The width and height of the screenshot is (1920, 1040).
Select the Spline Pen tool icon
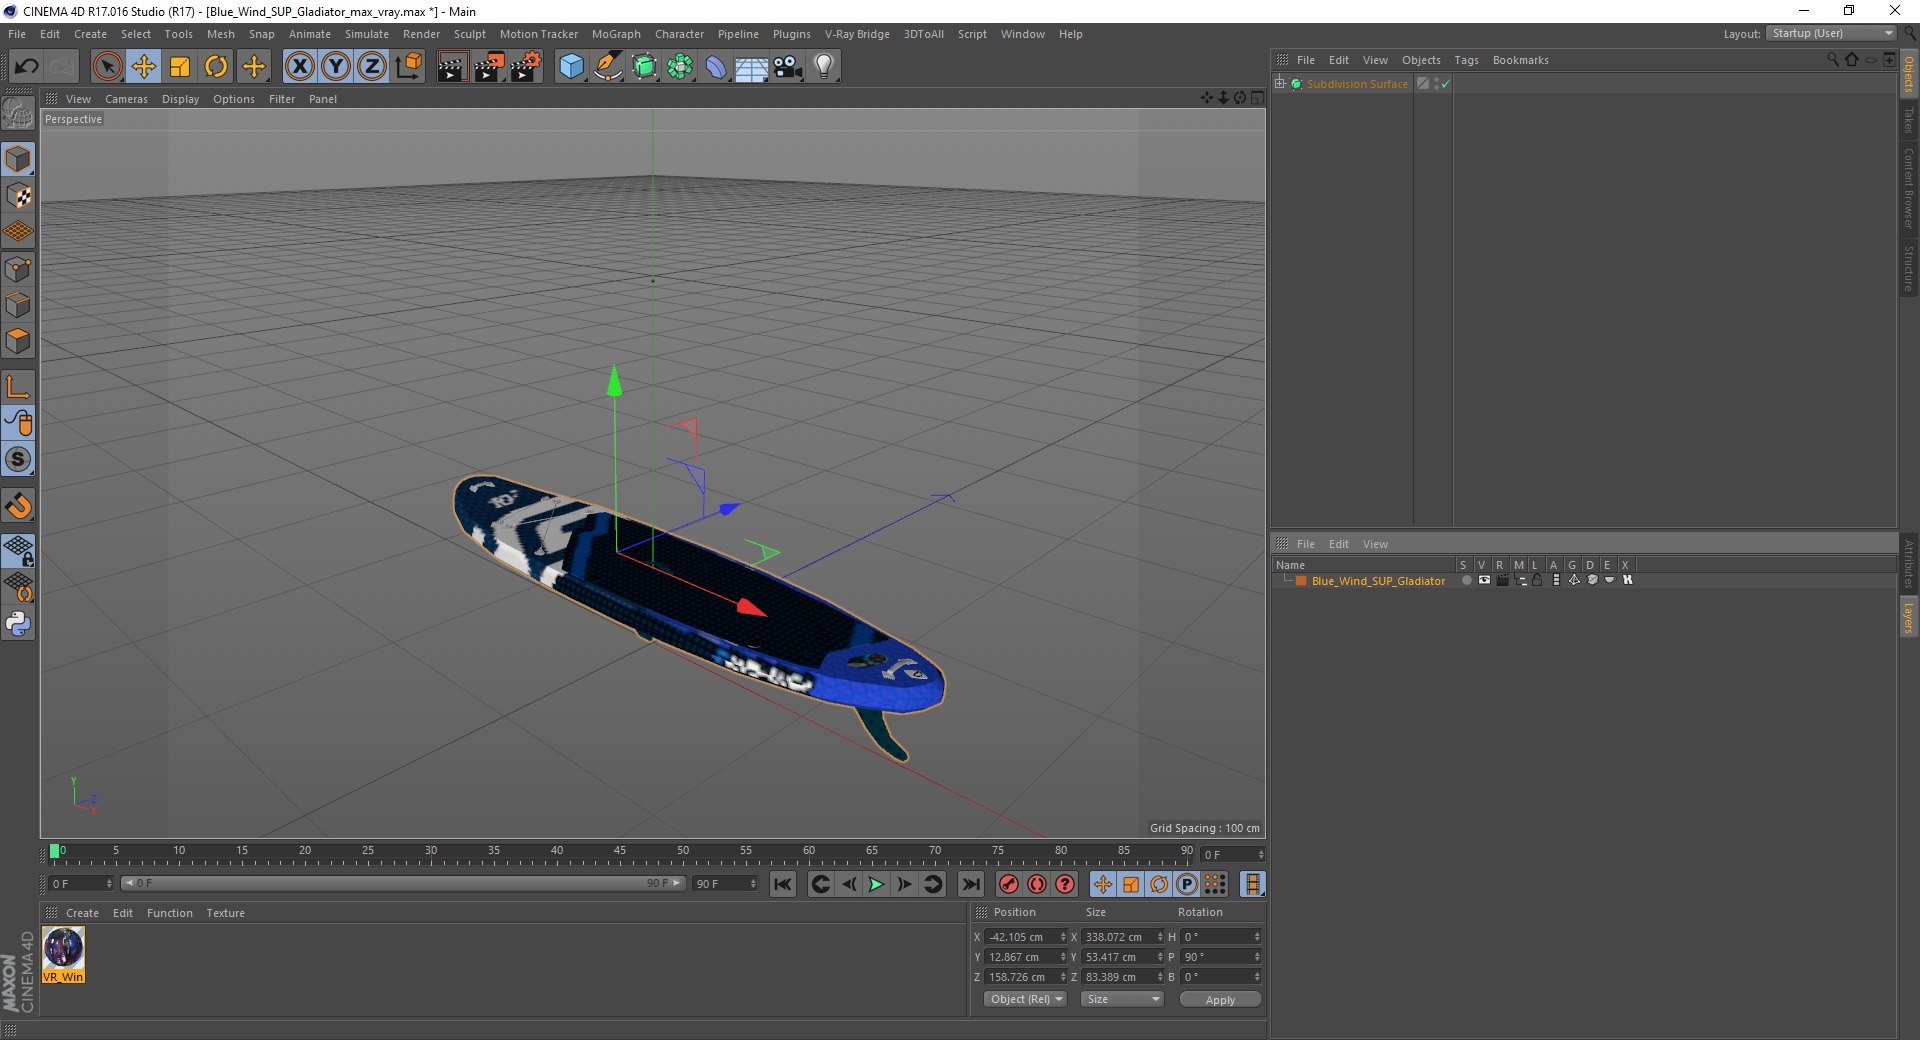click(608, 67)
